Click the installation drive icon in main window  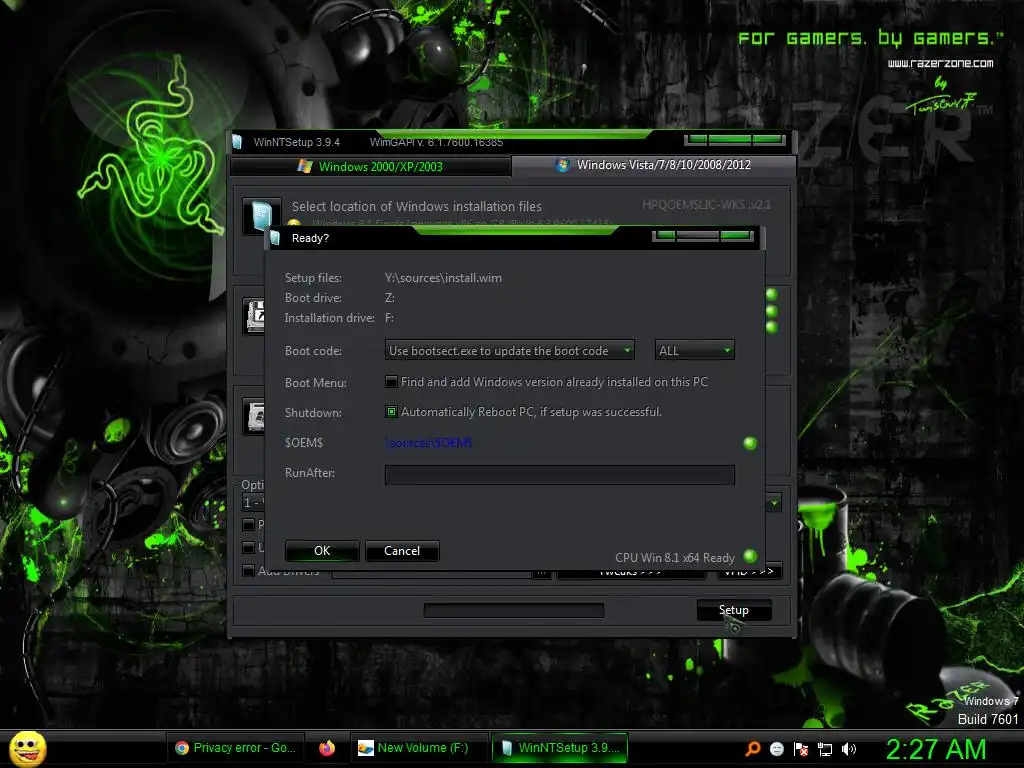[x=254, y=416]
